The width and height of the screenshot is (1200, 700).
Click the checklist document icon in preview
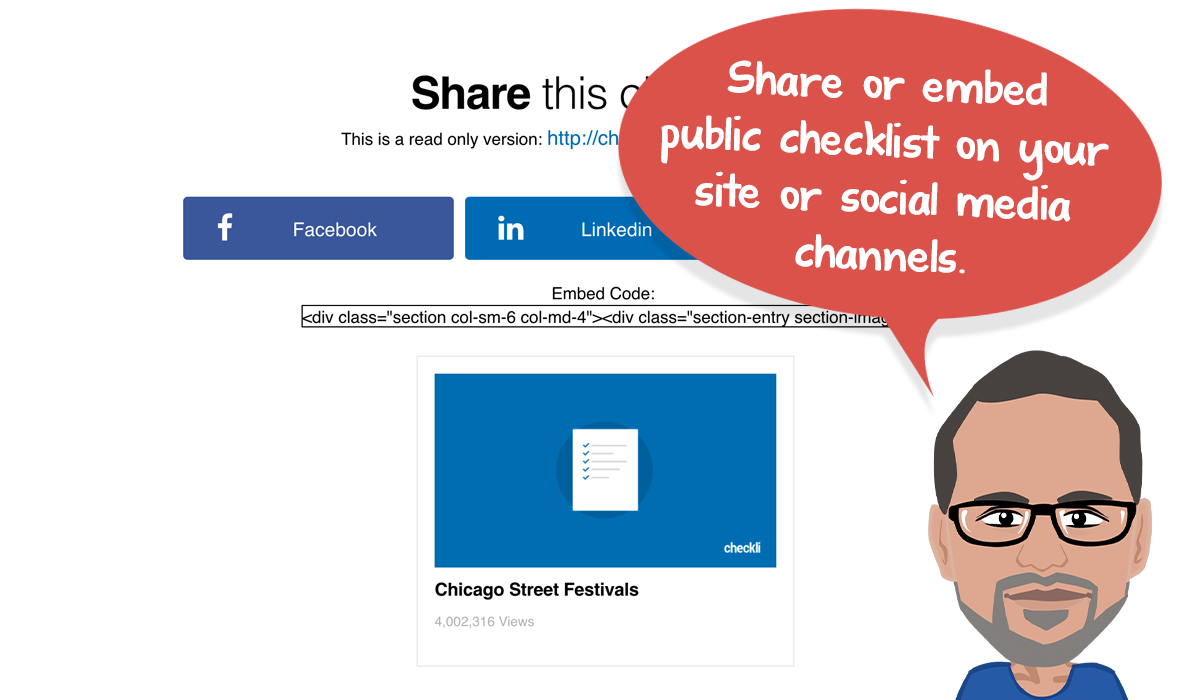[605, 469]
